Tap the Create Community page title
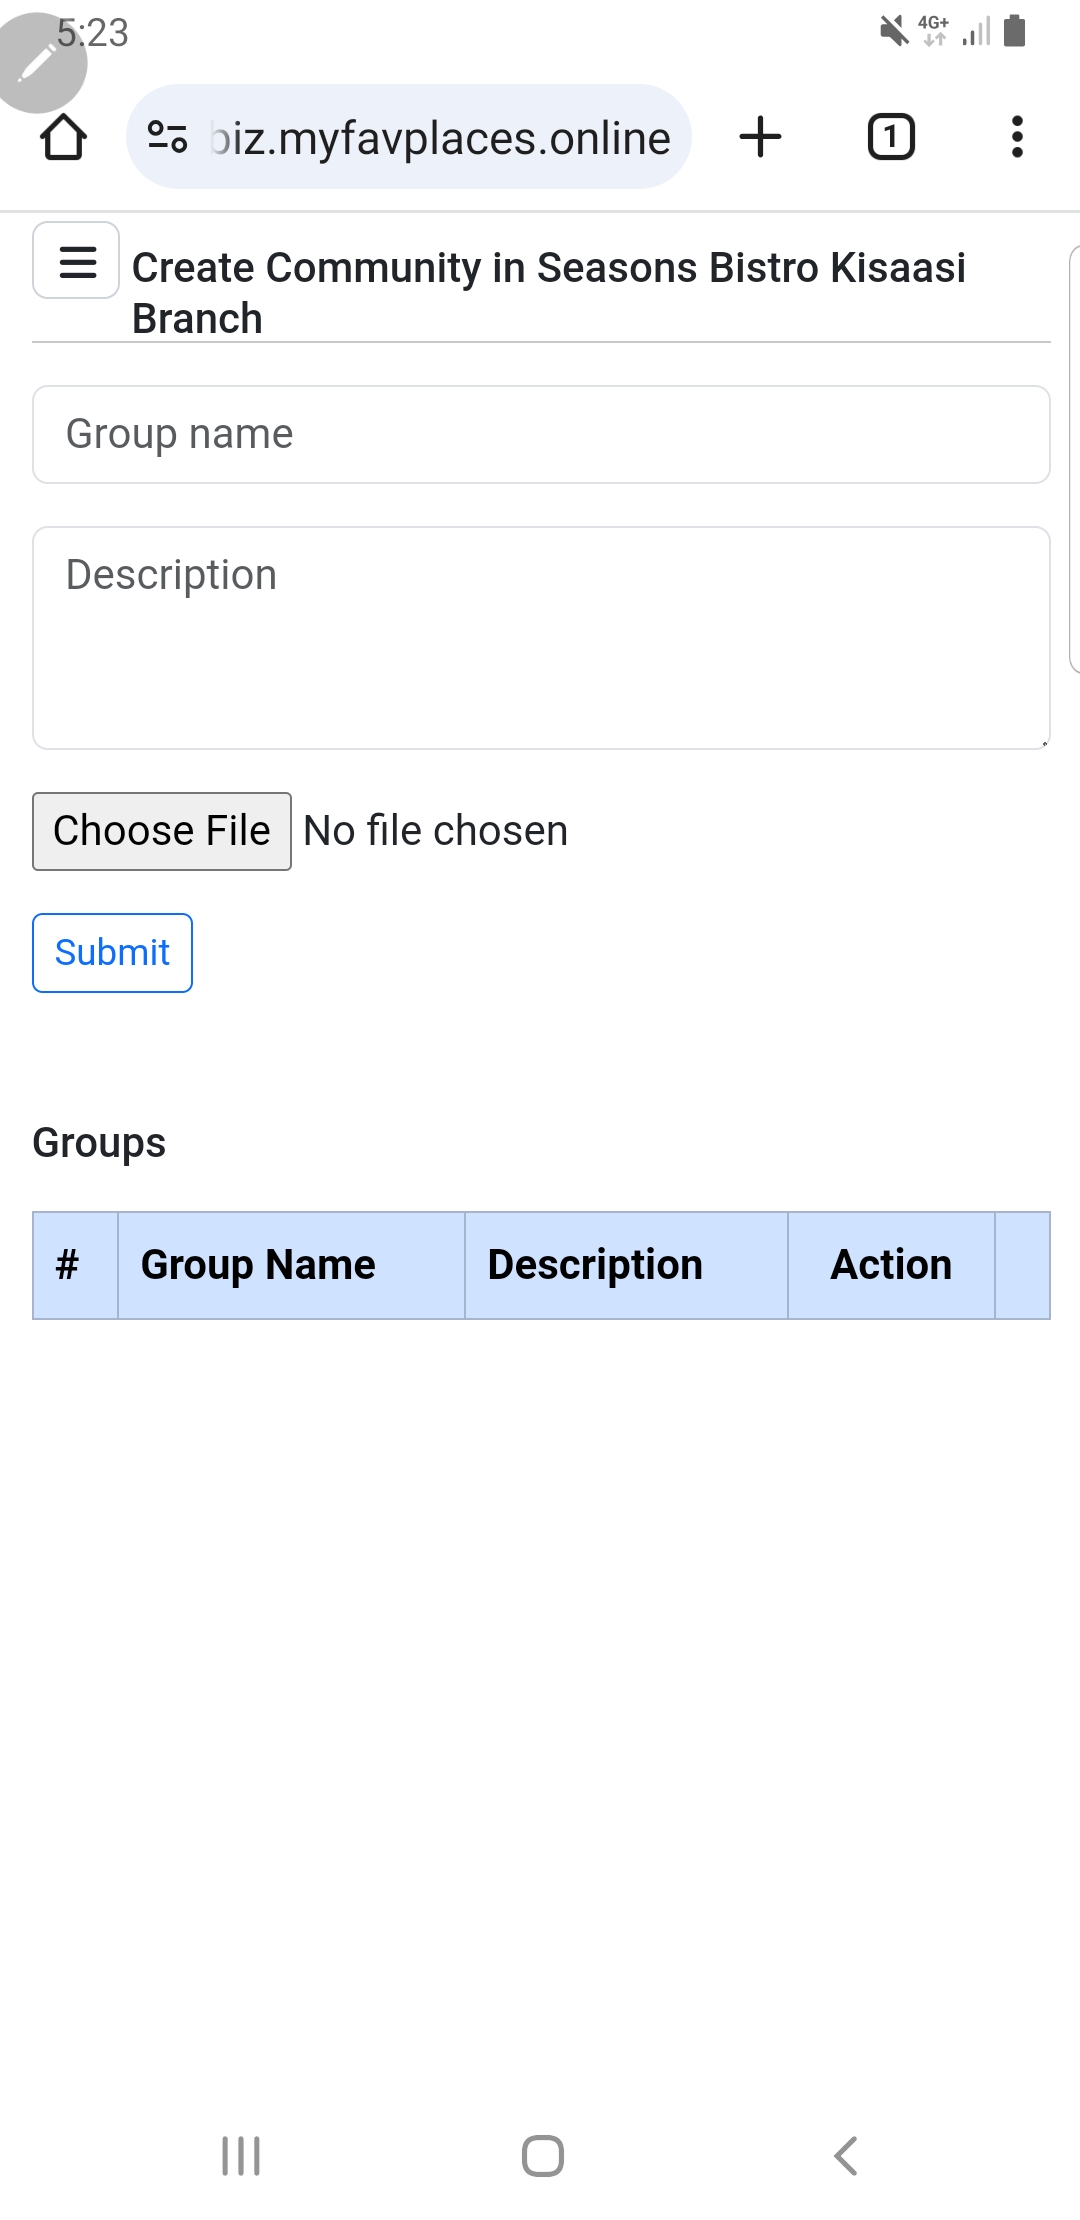The image size is (1080, 2220). click(x=548, y=293)
